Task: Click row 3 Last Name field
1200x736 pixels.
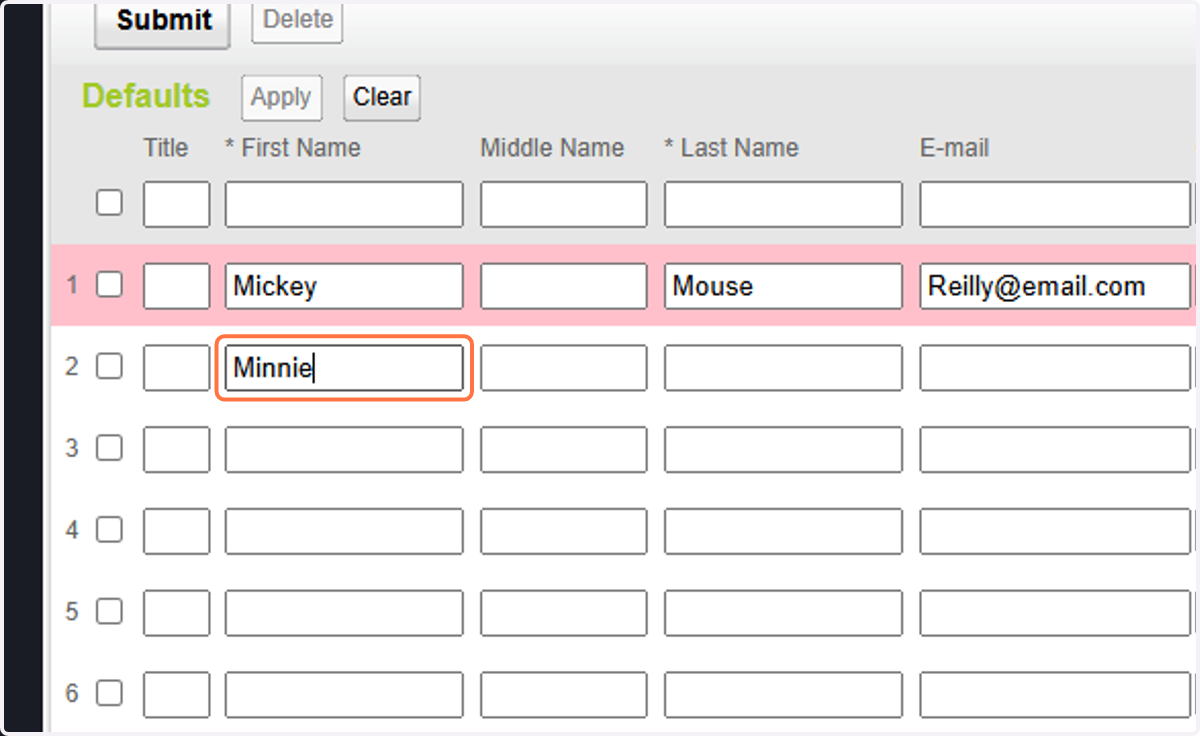Action: pyautogui.click(x=783, y=450)
